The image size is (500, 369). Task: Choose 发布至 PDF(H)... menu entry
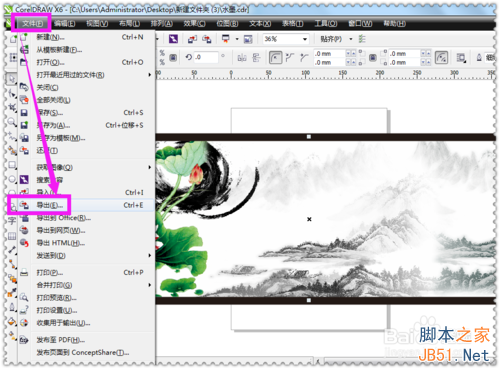point(87,340)
